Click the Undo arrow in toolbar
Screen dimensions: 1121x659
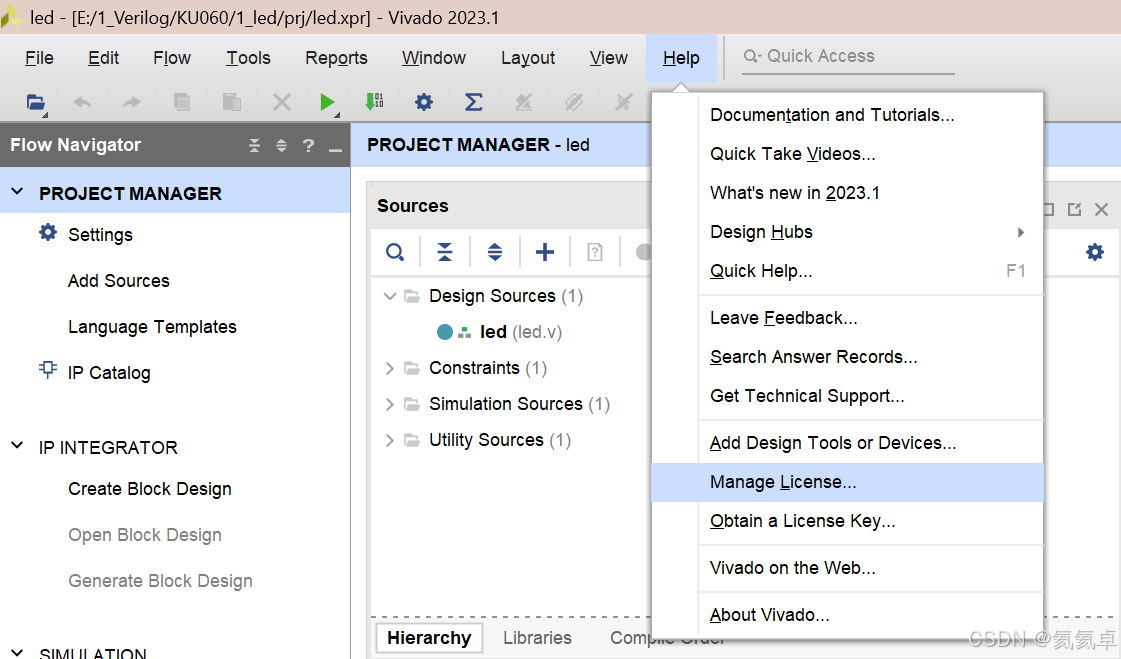(82, 102)
